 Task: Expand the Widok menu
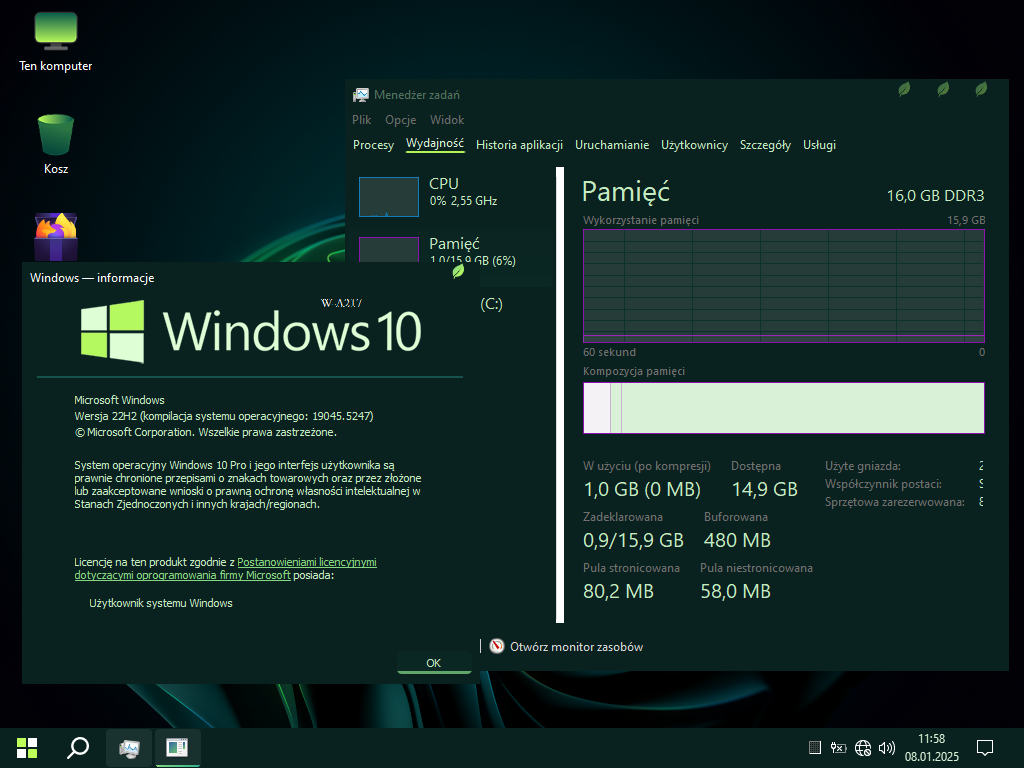point(447,119)
